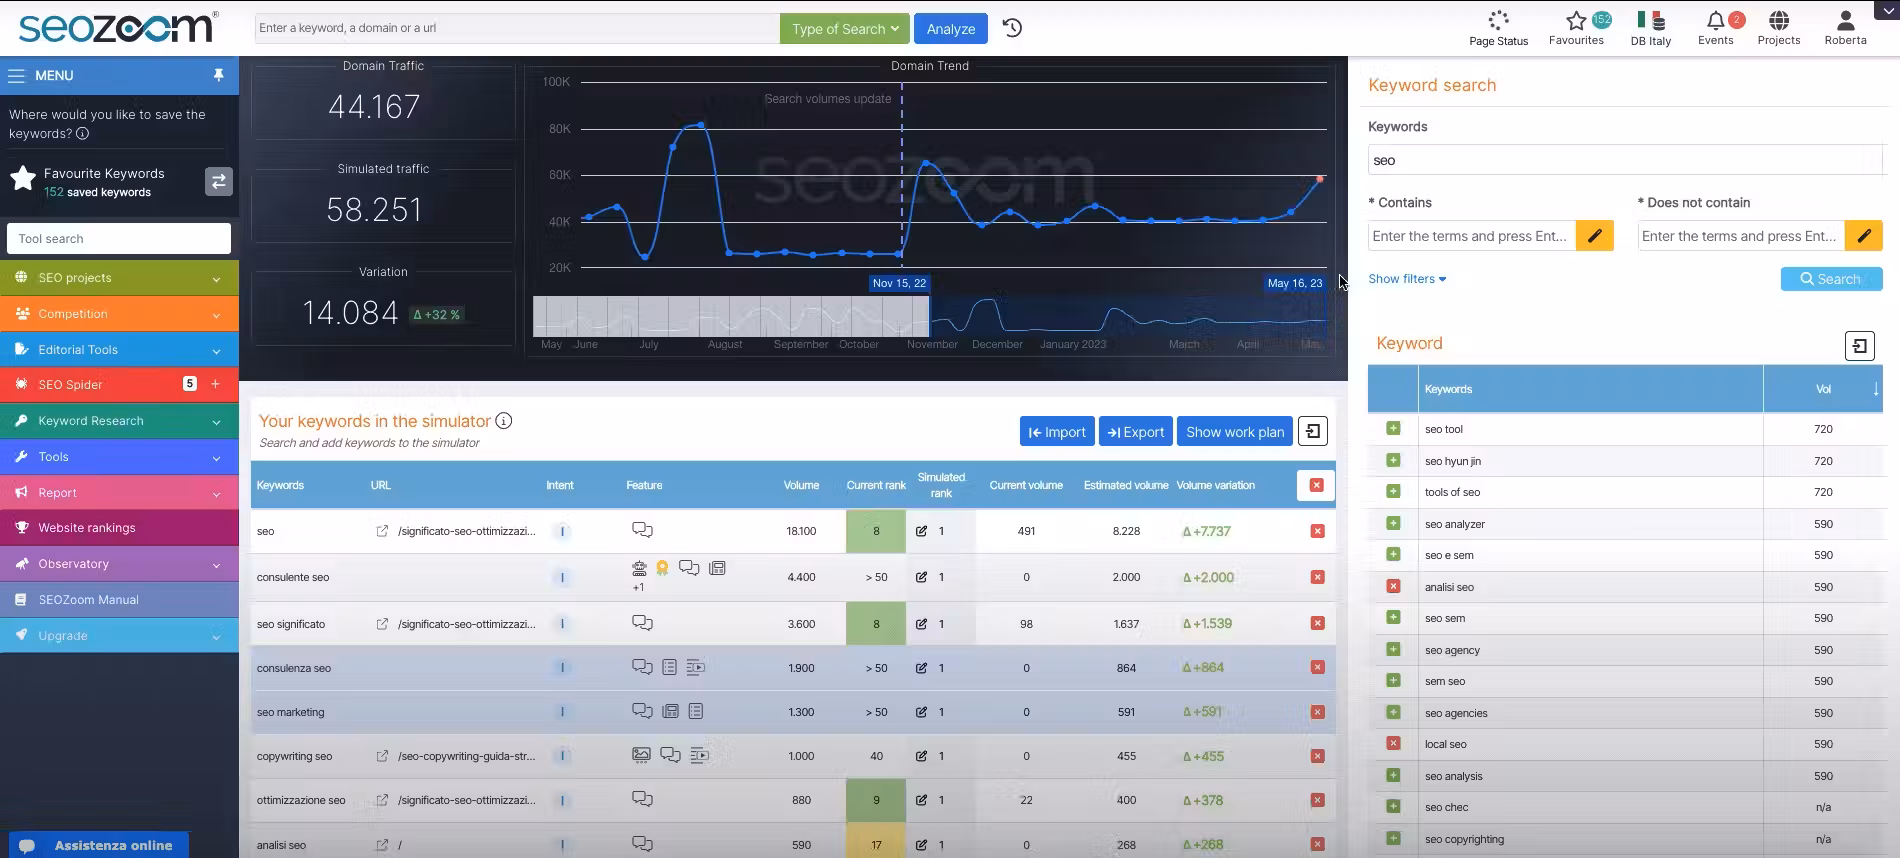Add 'seo hyun jin' keyword with plus

pyautogui.click(x=1393, y=460)
